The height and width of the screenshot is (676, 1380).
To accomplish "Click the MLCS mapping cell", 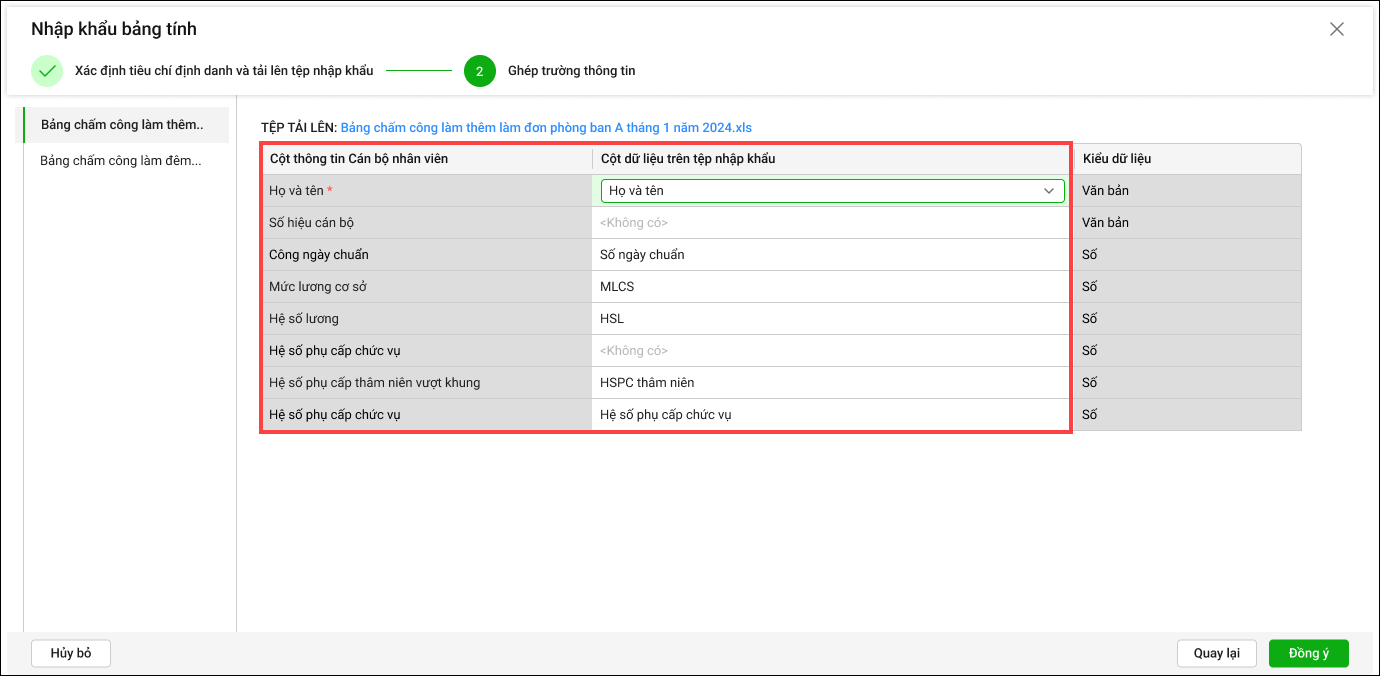I will coord(830,287).
